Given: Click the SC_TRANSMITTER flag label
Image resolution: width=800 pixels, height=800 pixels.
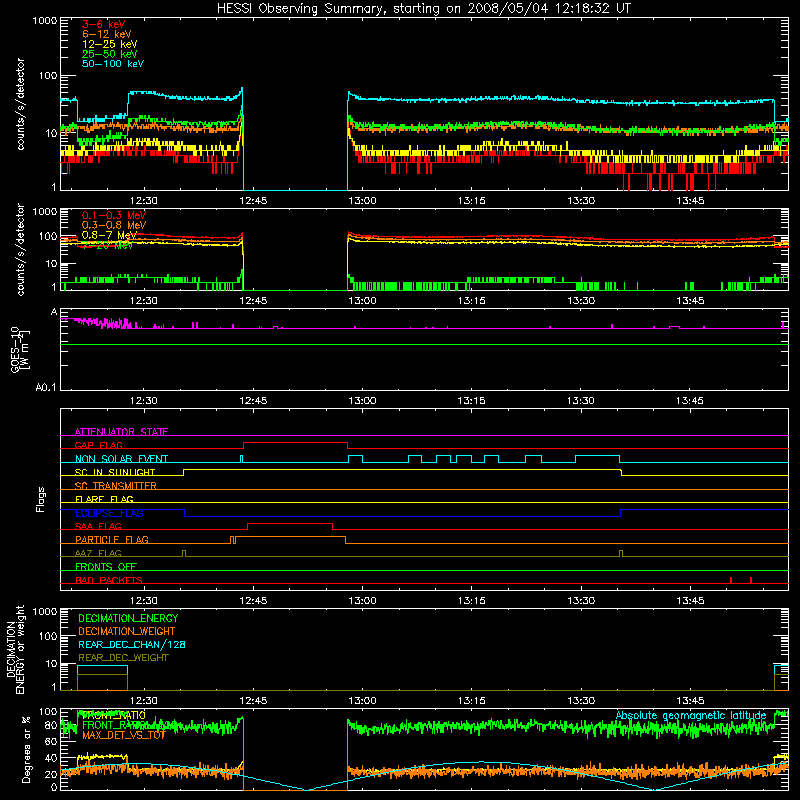Looking at the screenshot, I should coord(116,486).
